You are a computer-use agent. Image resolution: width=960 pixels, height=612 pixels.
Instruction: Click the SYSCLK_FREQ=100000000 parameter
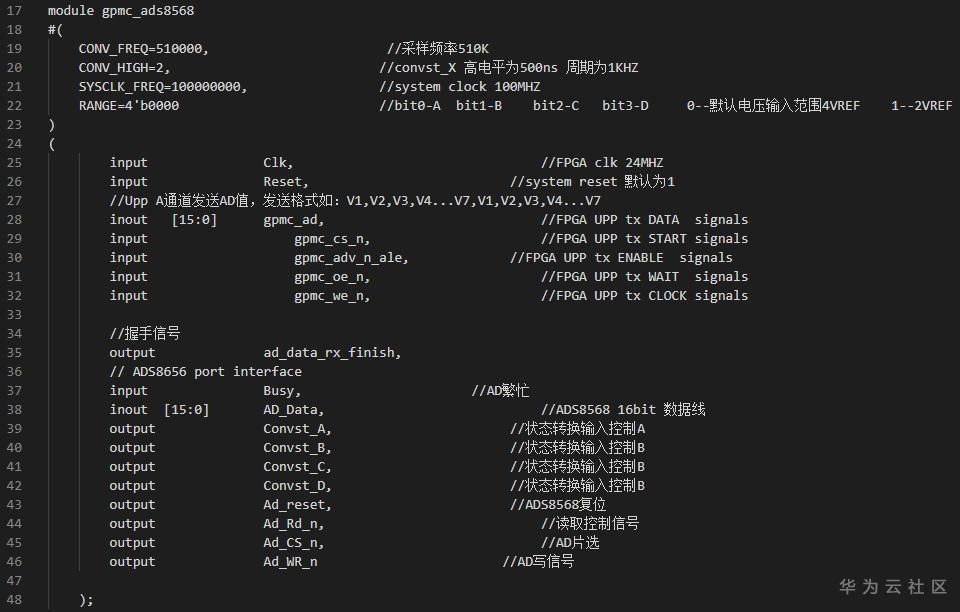pos(162,87)
